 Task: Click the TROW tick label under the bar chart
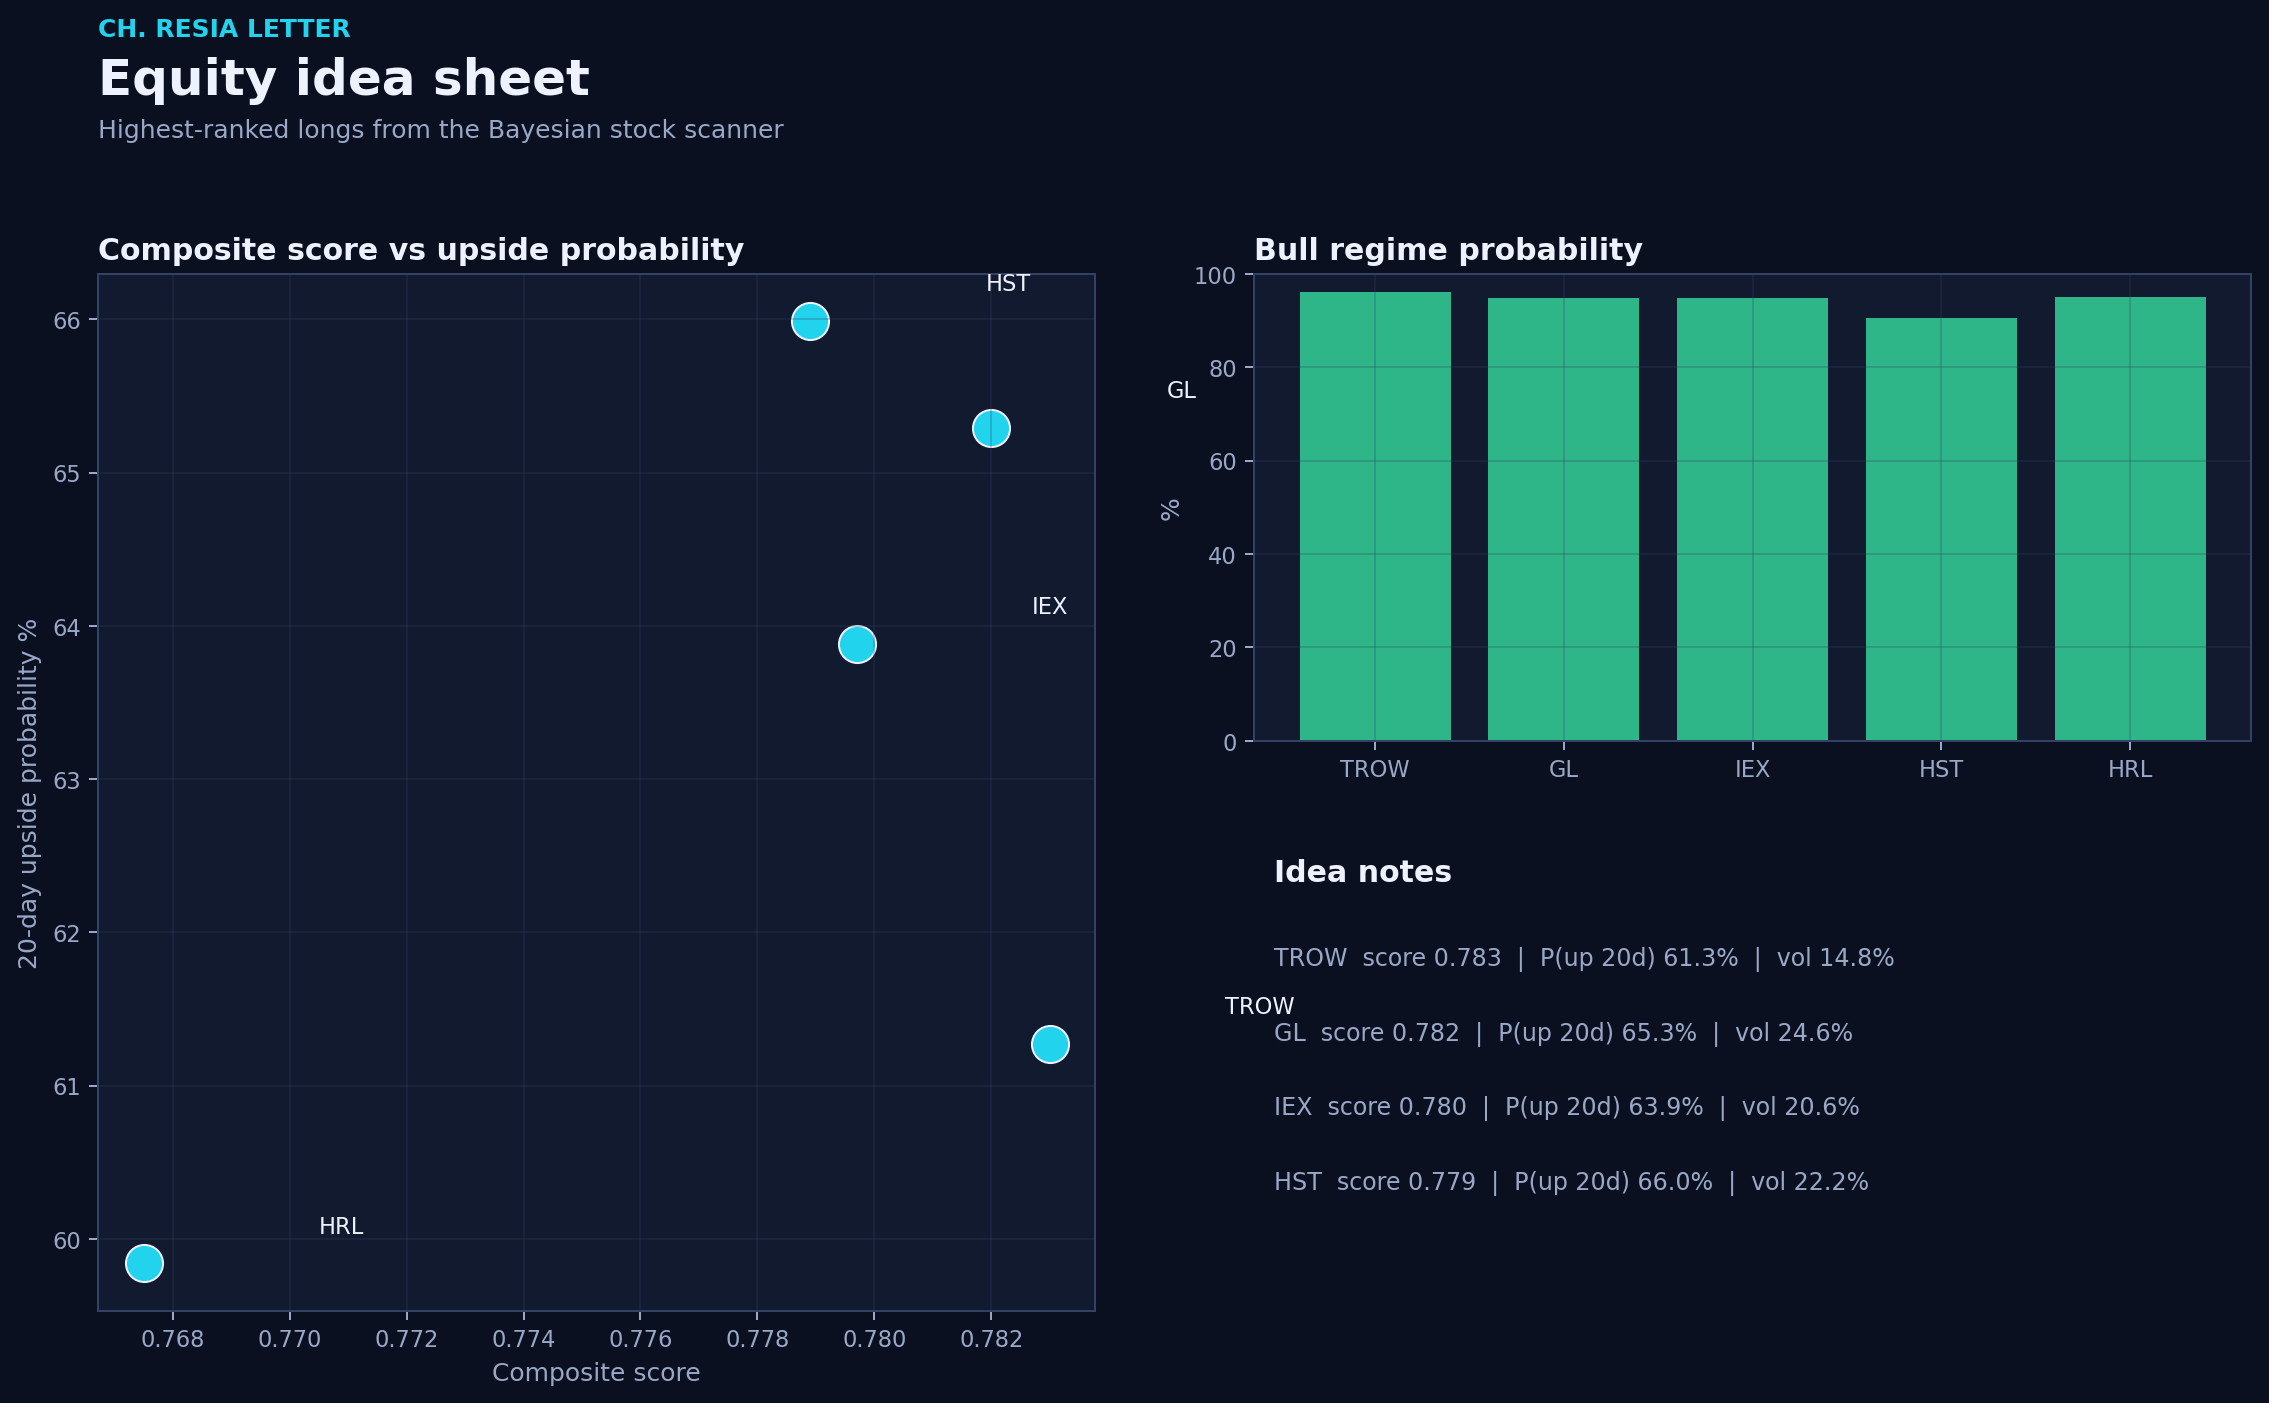pos(1375,769)
